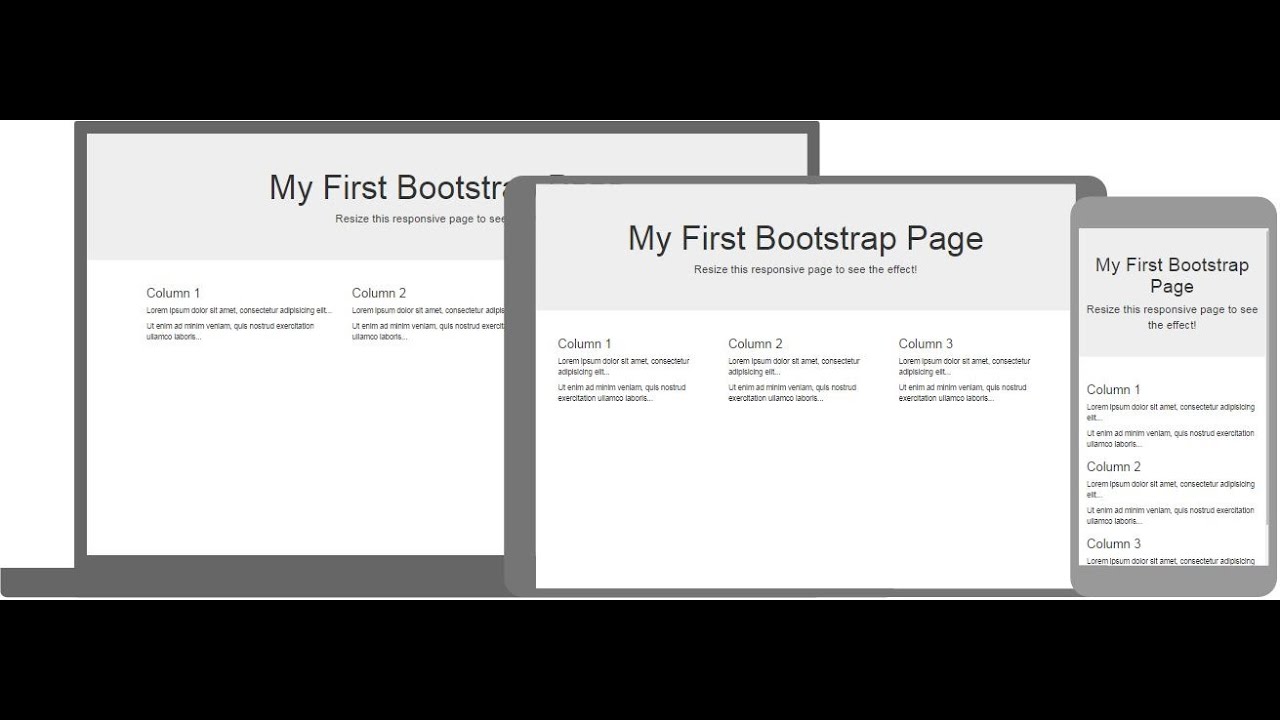Screen dimensions: 1280x720
Task: Click the 'Ut enim' paragraph under phone Column 1
Action: (1171, 439)
